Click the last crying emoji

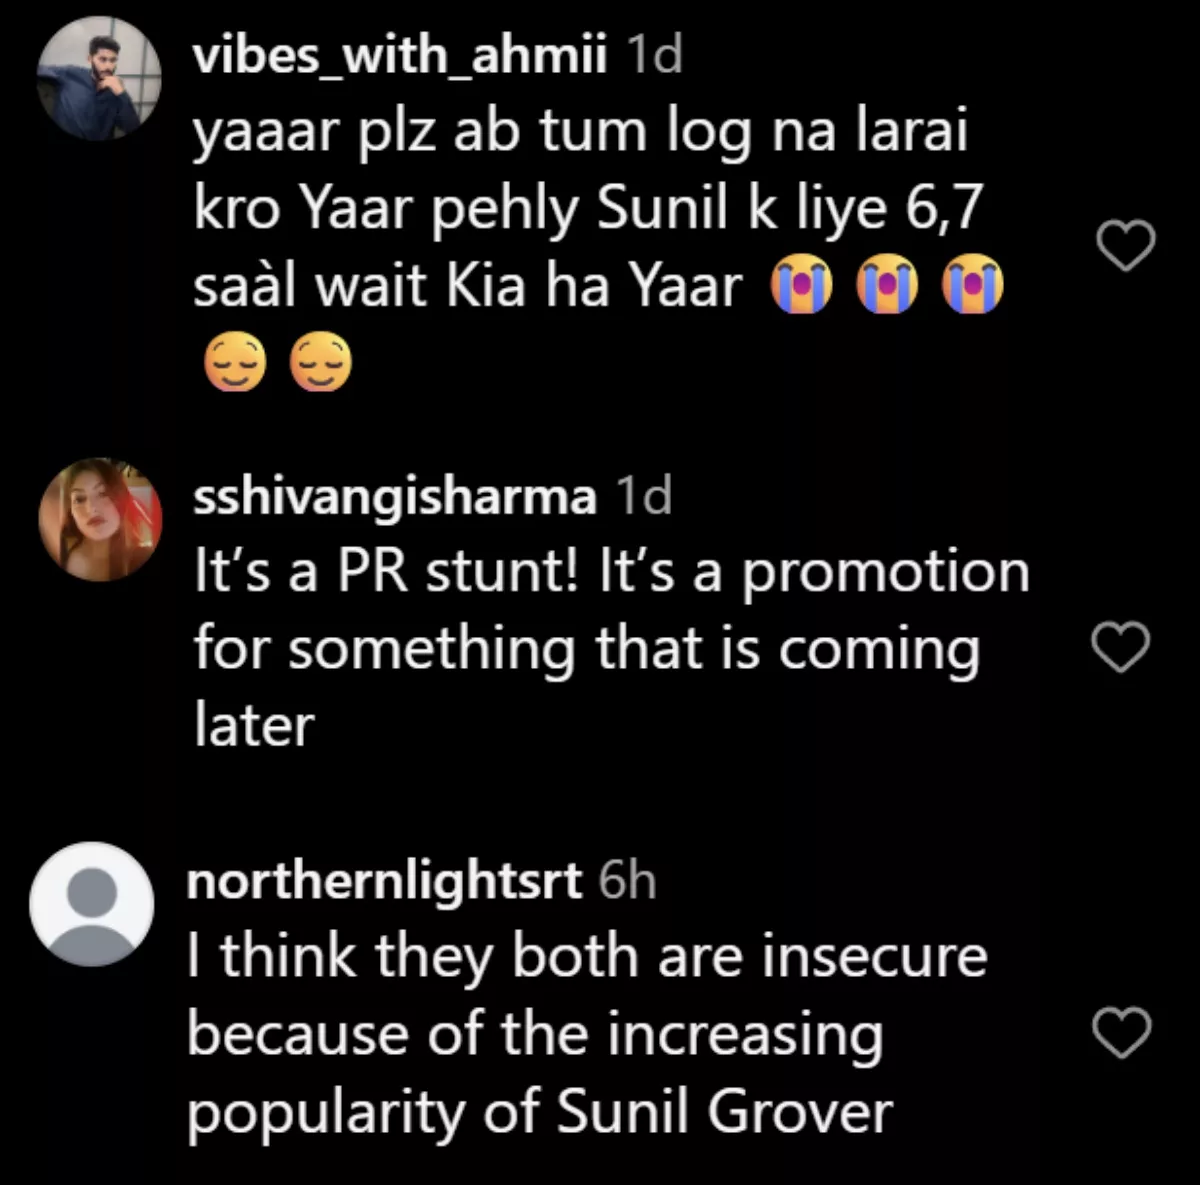[973, 287]
